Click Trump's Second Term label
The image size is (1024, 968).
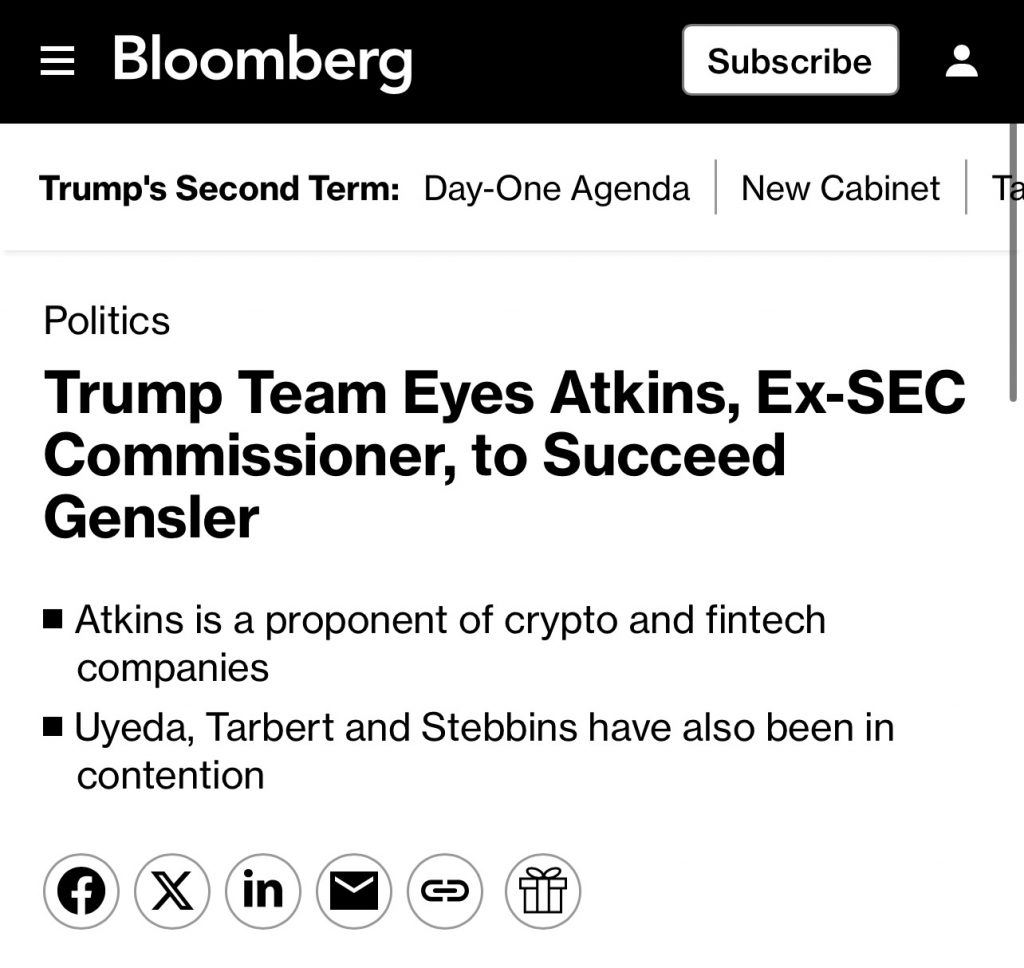[x=219, y=188]
